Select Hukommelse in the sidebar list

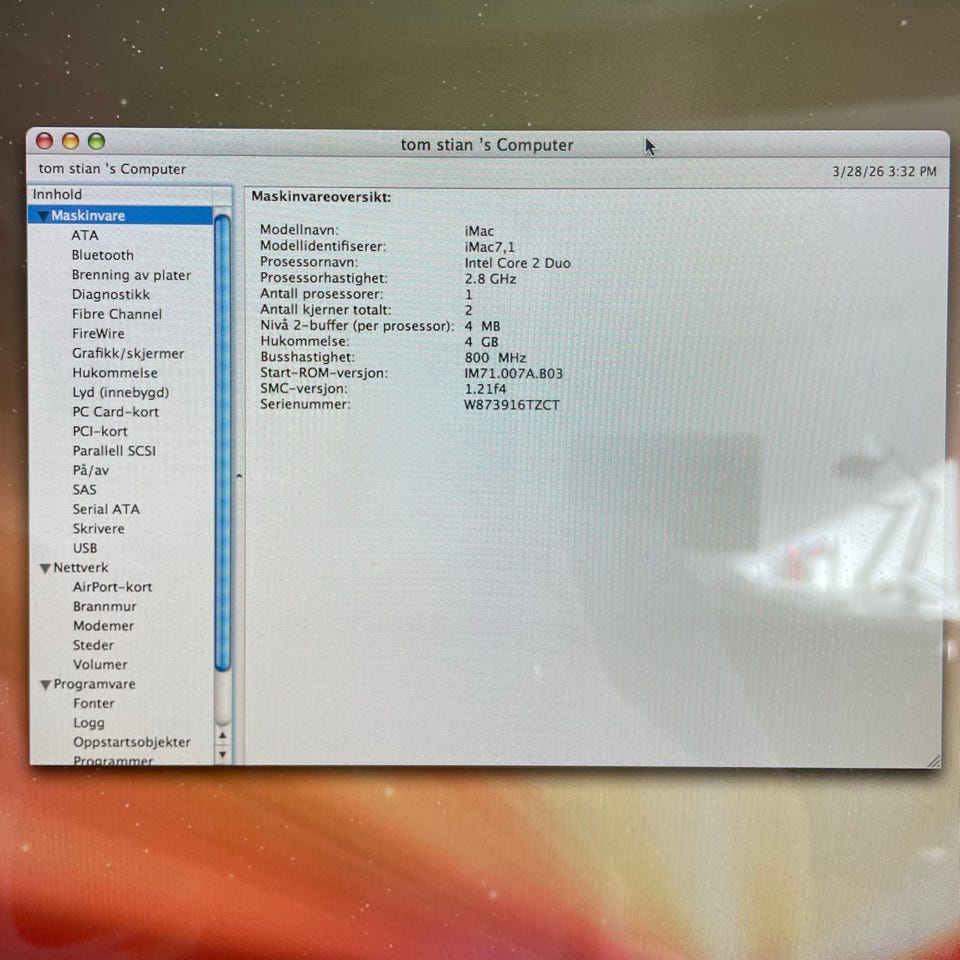(115, 373)
